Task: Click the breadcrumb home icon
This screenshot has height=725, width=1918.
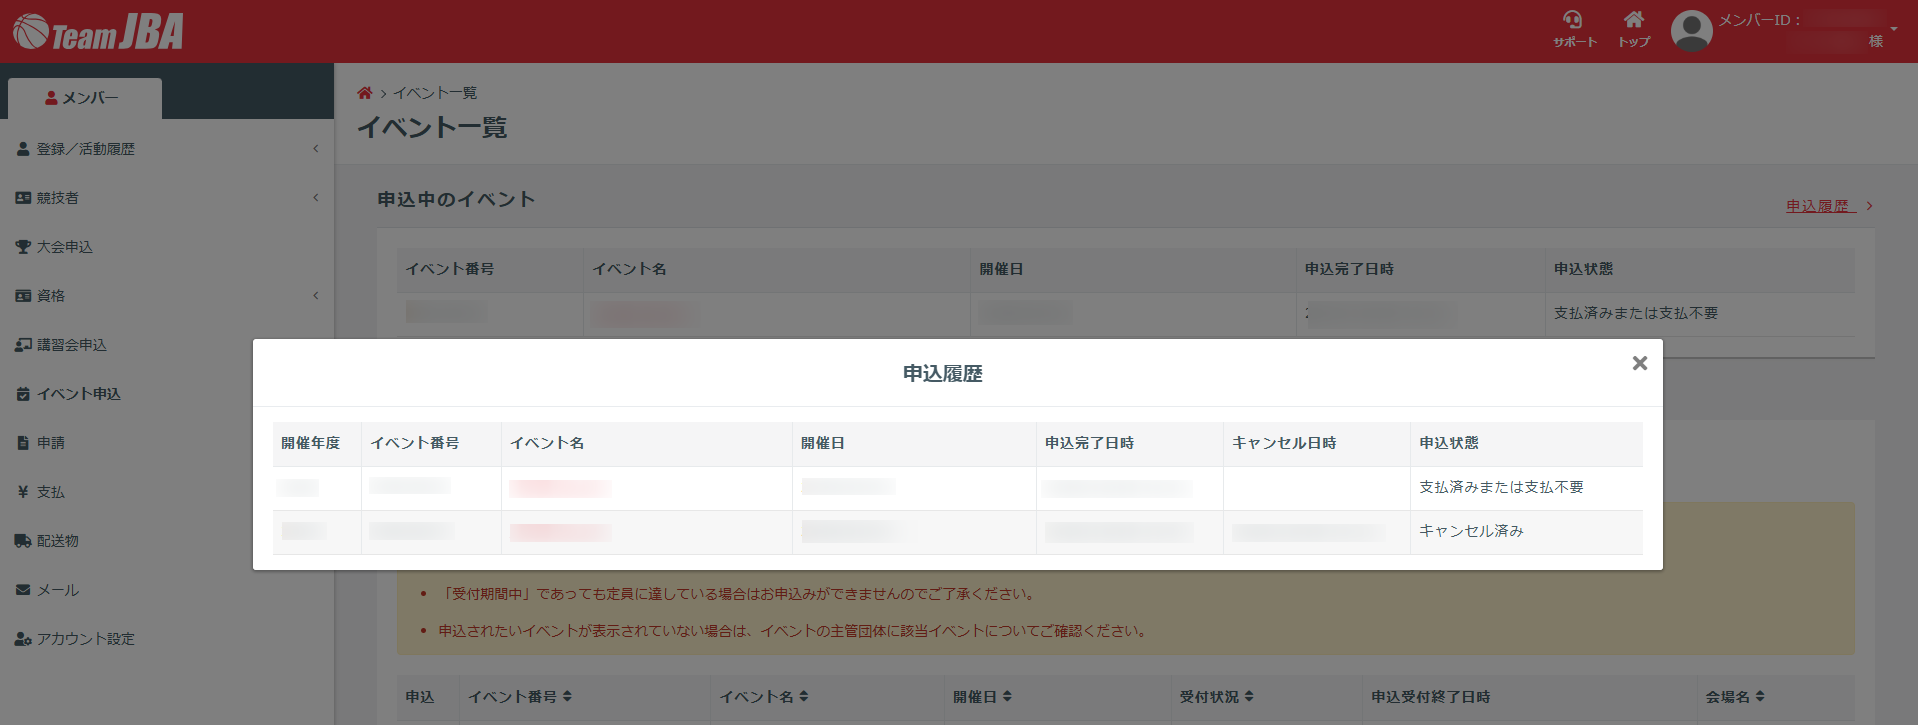Action: [x=364, y=93]
